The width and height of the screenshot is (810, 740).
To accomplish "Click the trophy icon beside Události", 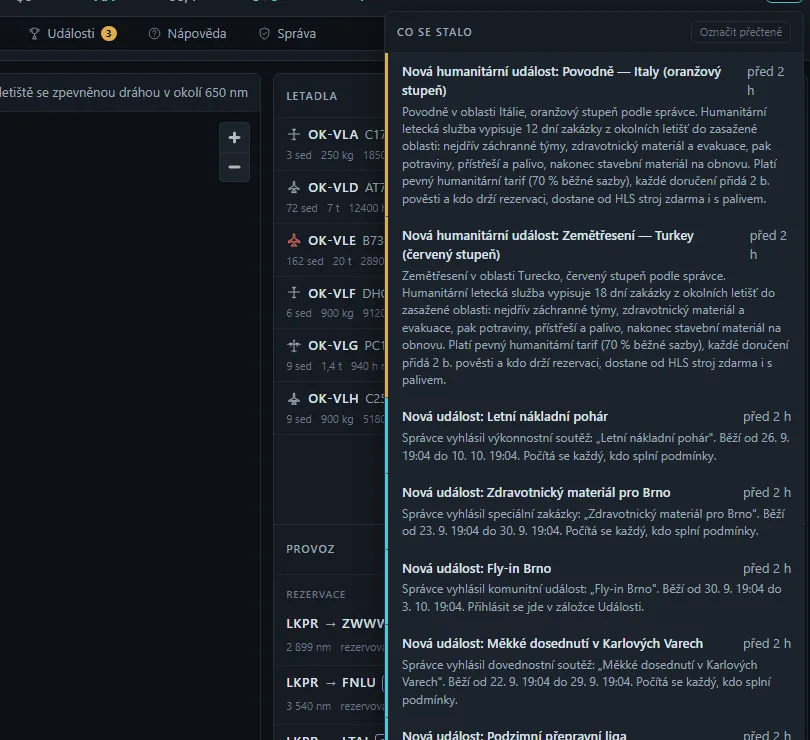I will tap(34, 34).
